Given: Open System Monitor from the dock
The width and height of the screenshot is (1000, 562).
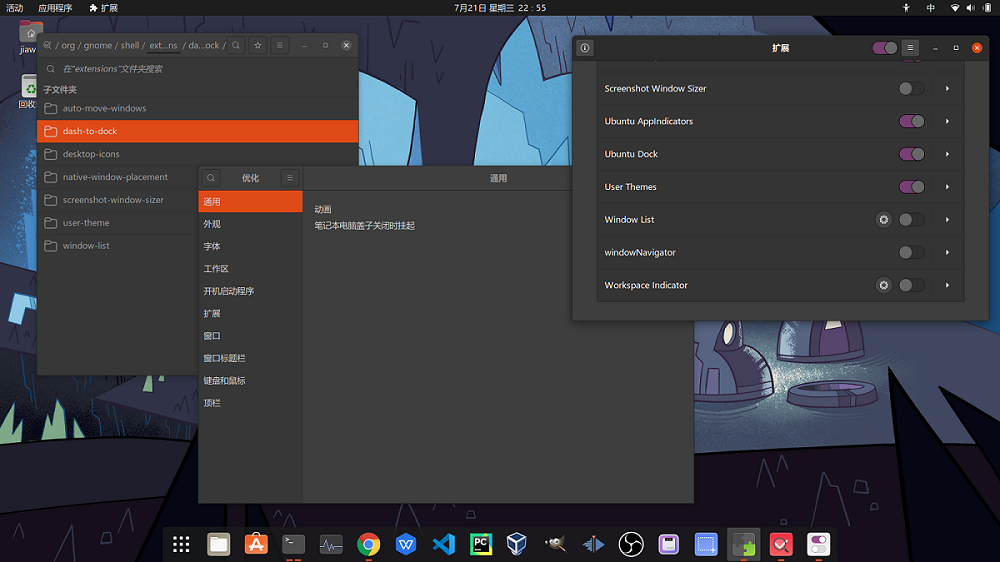Looking at the screenshot, I should point(331,544).
